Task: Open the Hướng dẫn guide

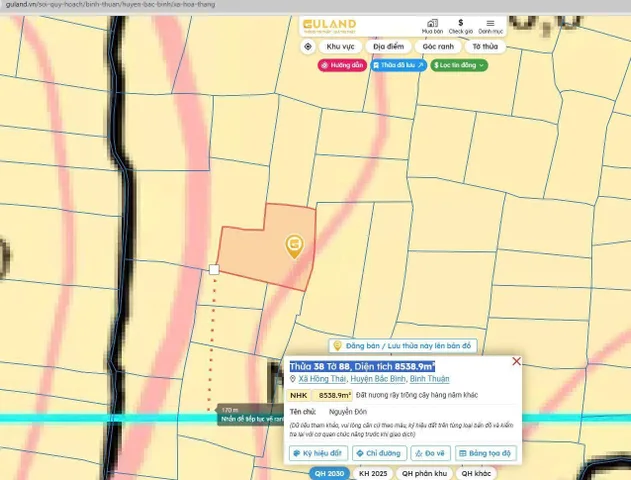Action: 342,65
